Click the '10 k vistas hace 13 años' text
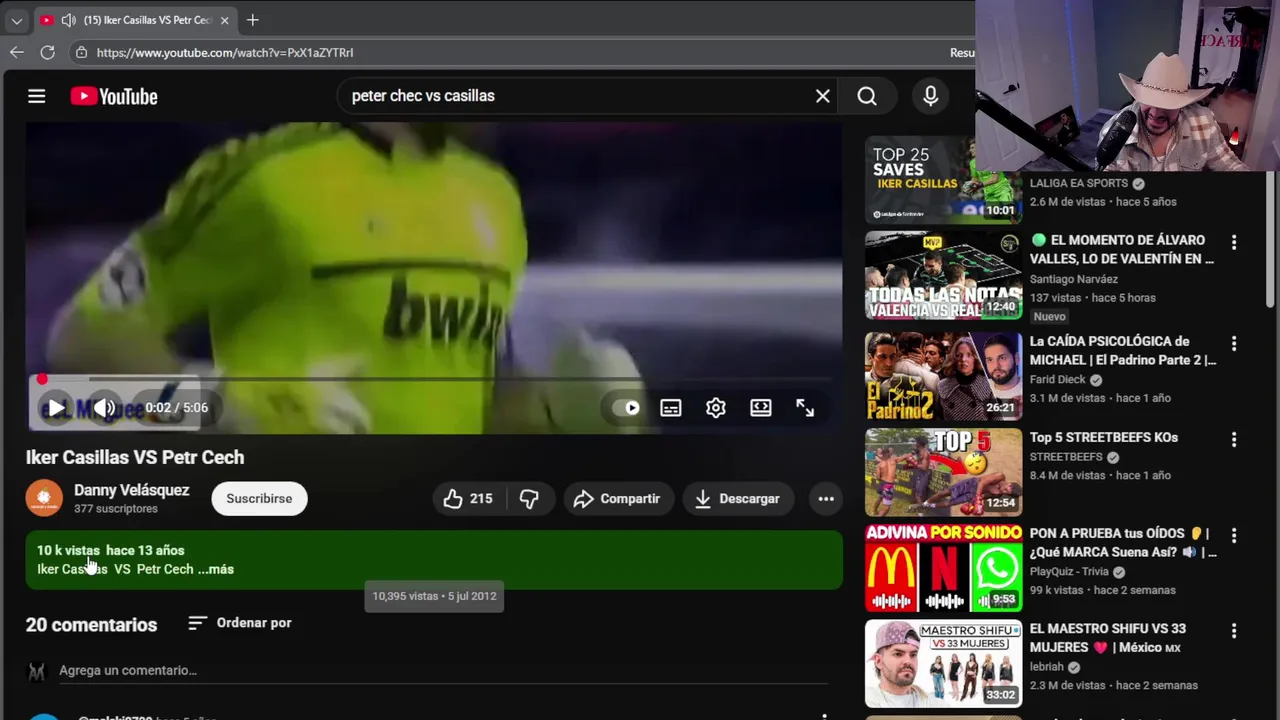The image size is (1280, 720). pyautogui.click(x=111, y=550)
